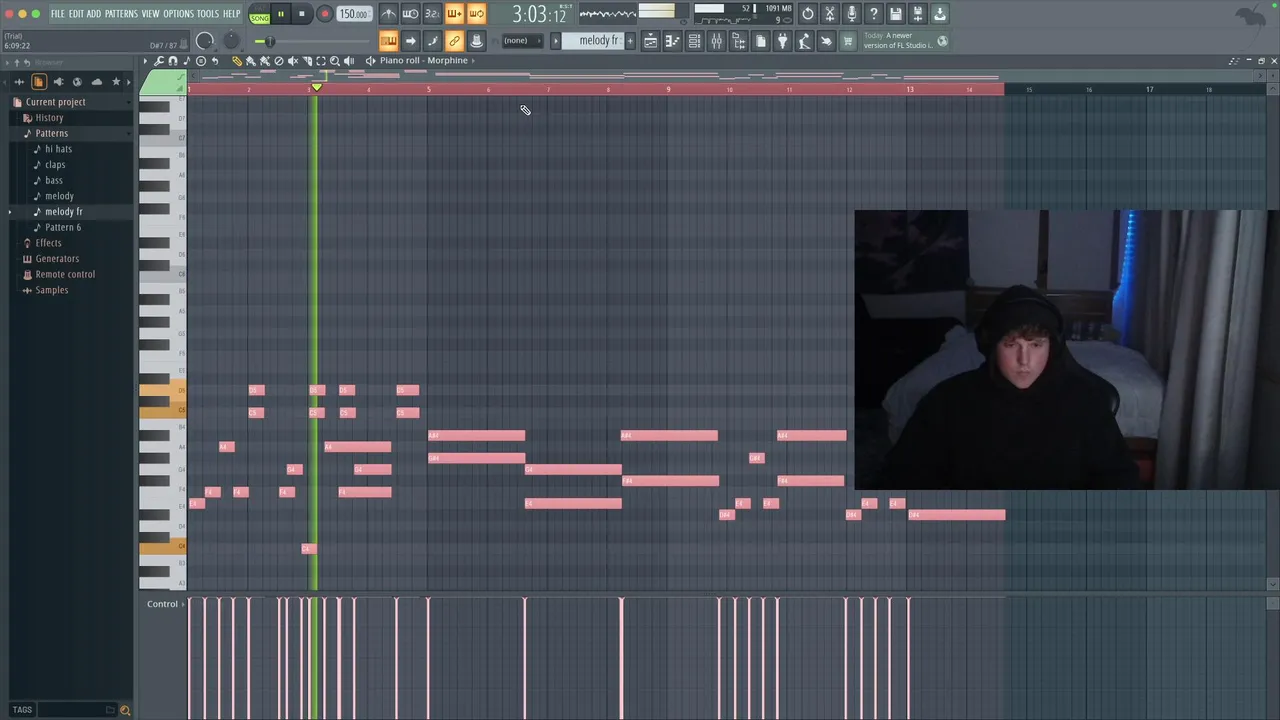1280x720 pixels.
Task: Toggle the 3-2-1 countdown before recording
Action: coord(432,14)
